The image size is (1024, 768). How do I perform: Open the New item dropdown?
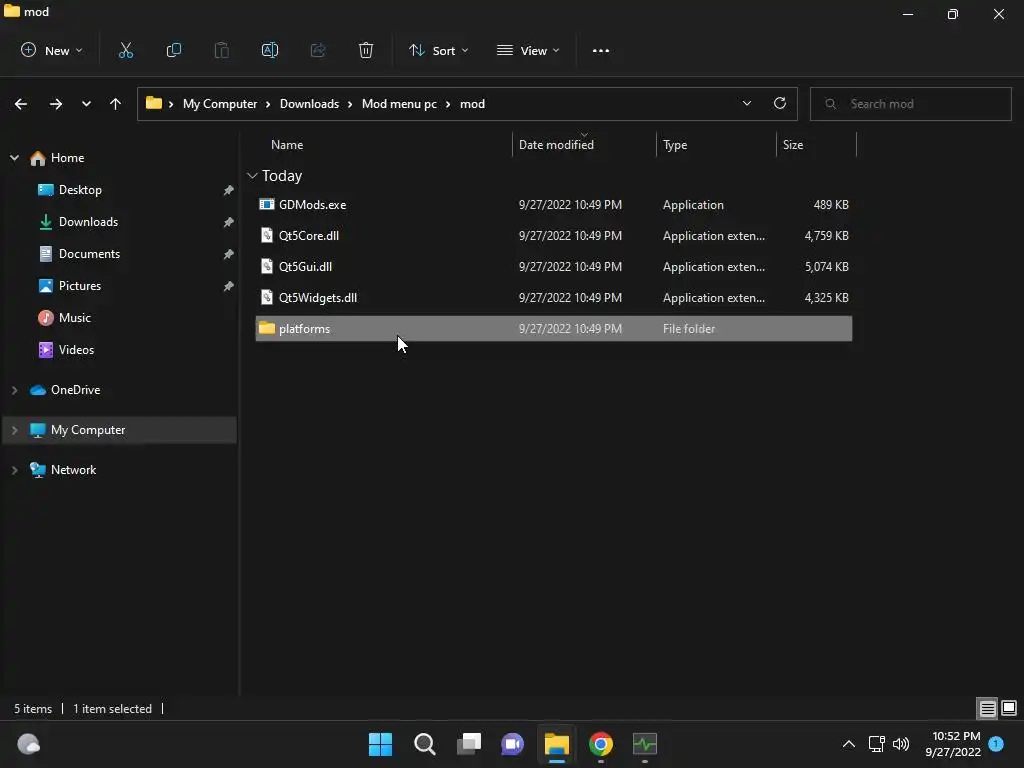pos(52,50)
